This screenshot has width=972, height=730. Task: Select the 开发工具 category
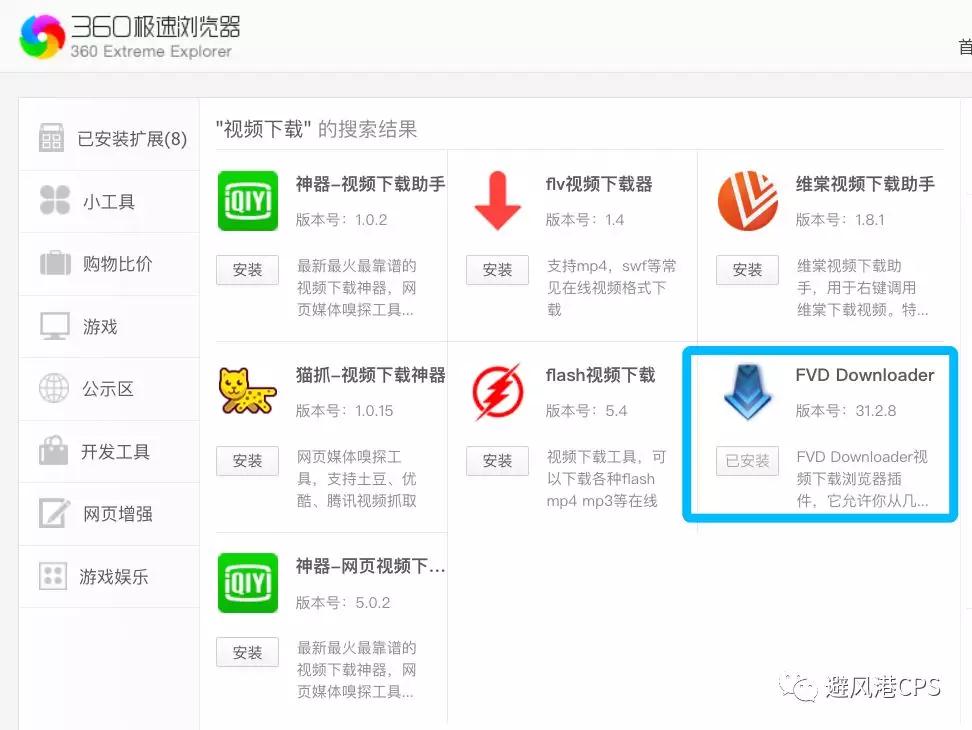(x=109, y=452)
